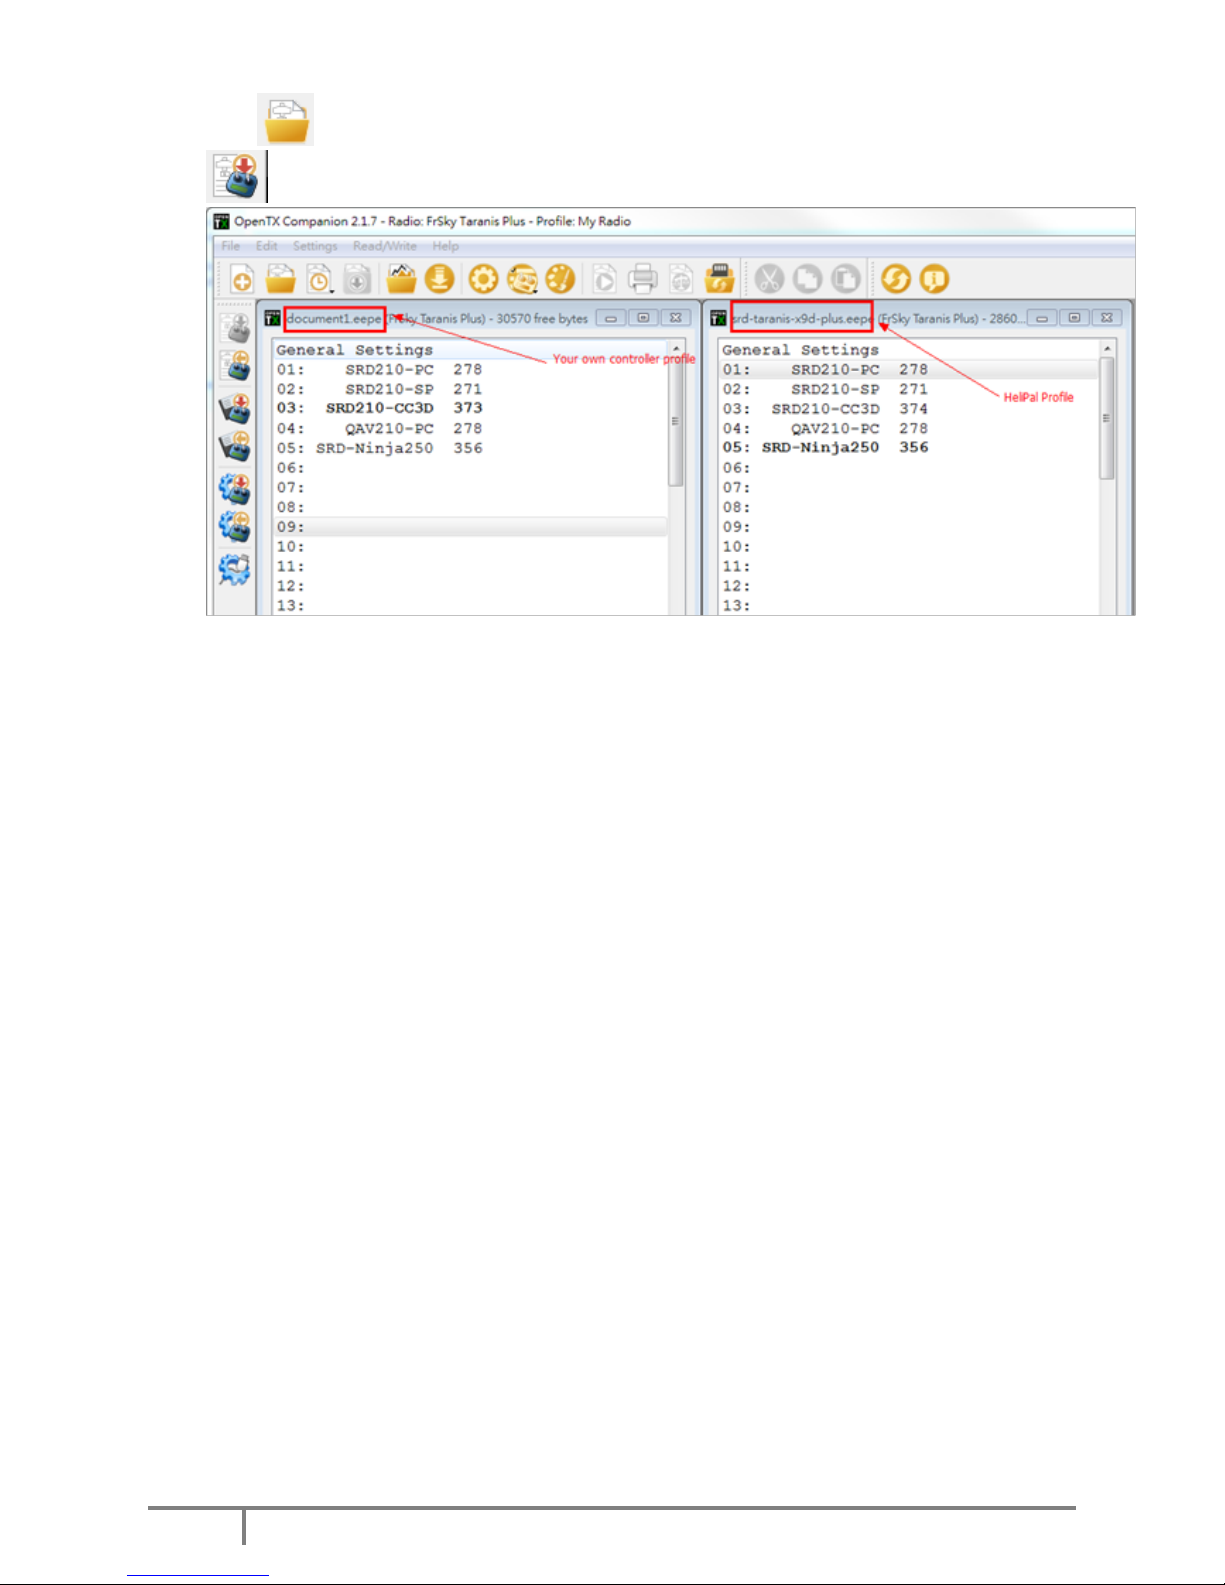The height and width of the screenshot is (1585, 1225).
Task: Click the folder-radio yellow arrow sidebar icon
Action: pyautogui.click(x=235, y=447)
